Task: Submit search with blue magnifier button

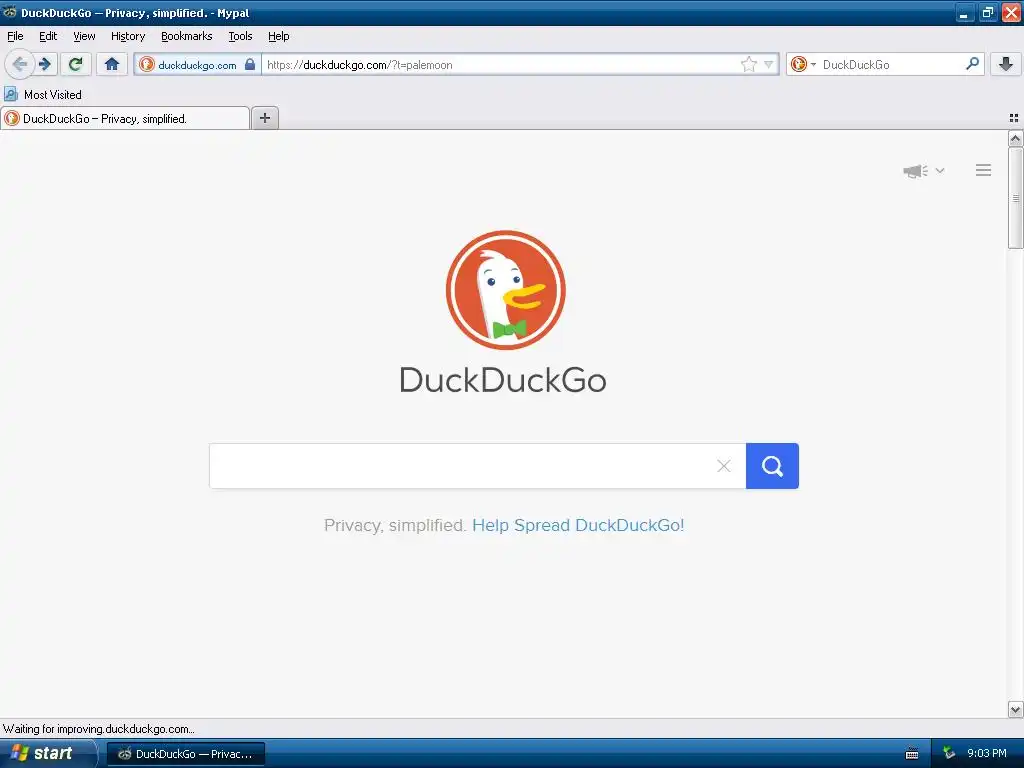Action: [772, 466]
